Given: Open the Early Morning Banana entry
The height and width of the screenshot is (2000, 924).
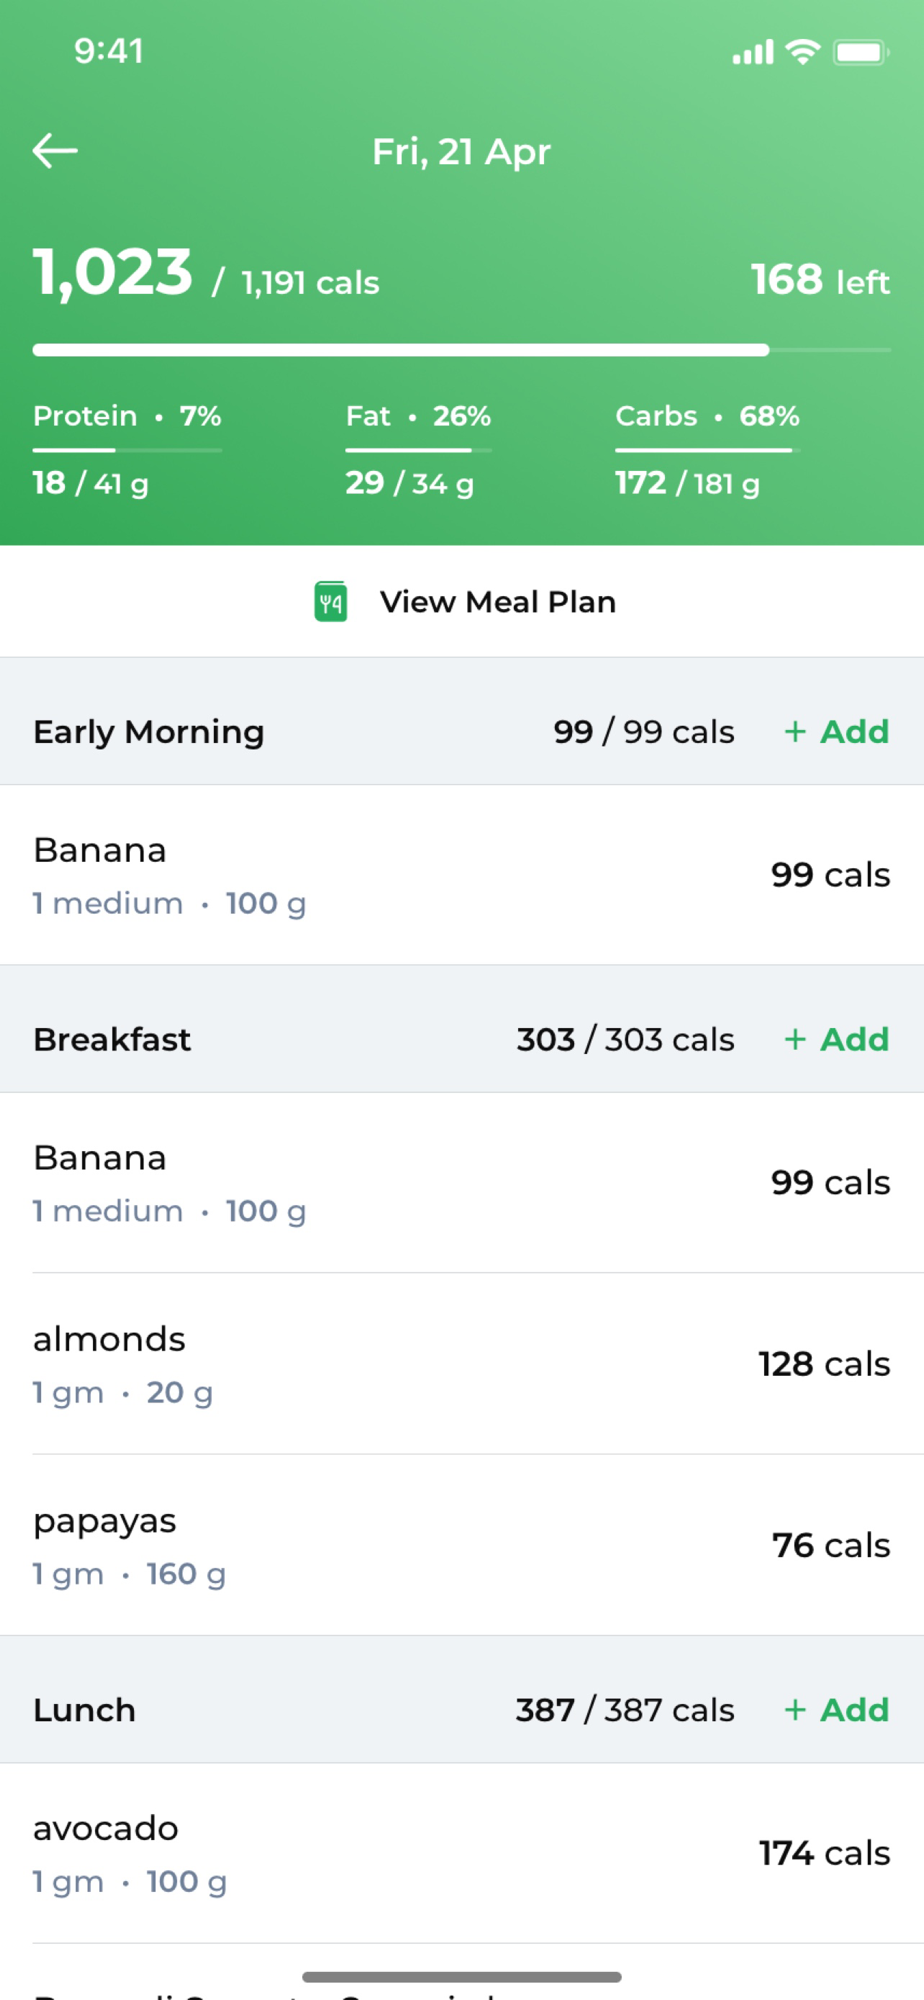Looking at the screenshot, I should (x=462, y=875).
